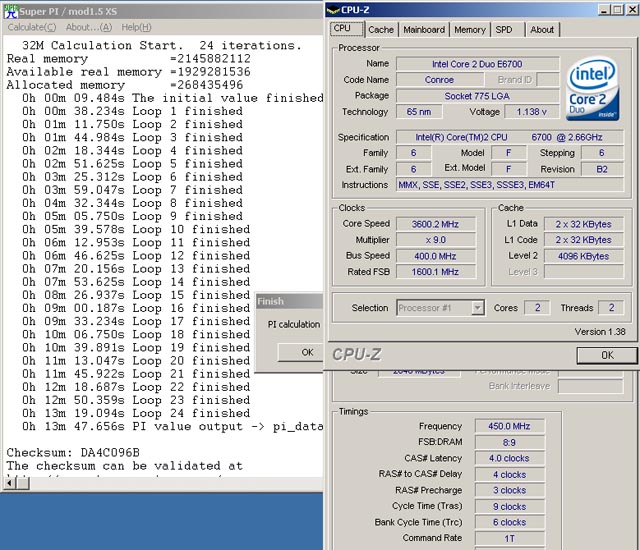Click the Loop 1 finished line
The height and width of the screenshot is (550, 640).
click(132, 111)
